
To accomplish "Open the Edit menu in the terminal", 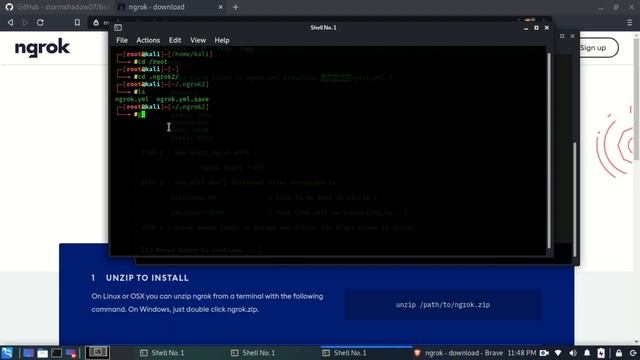I will [175, 40].
